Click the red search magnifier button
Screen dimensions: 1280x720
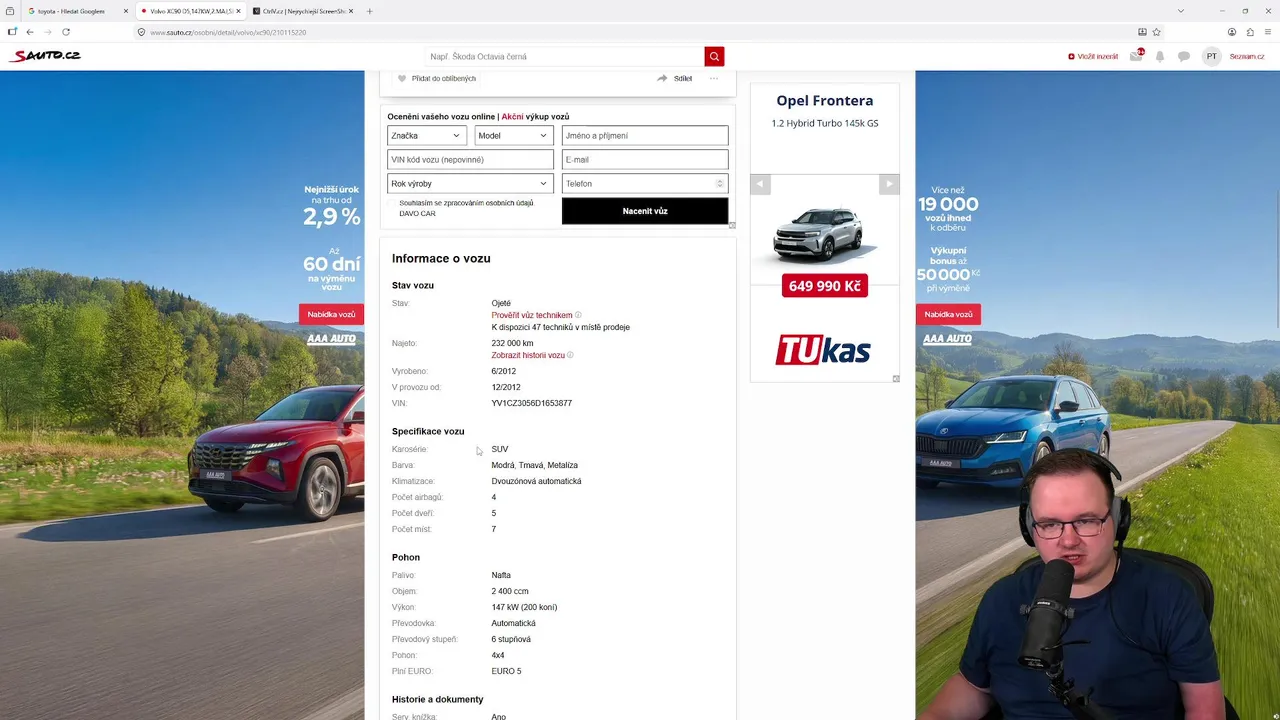(714, 56)
